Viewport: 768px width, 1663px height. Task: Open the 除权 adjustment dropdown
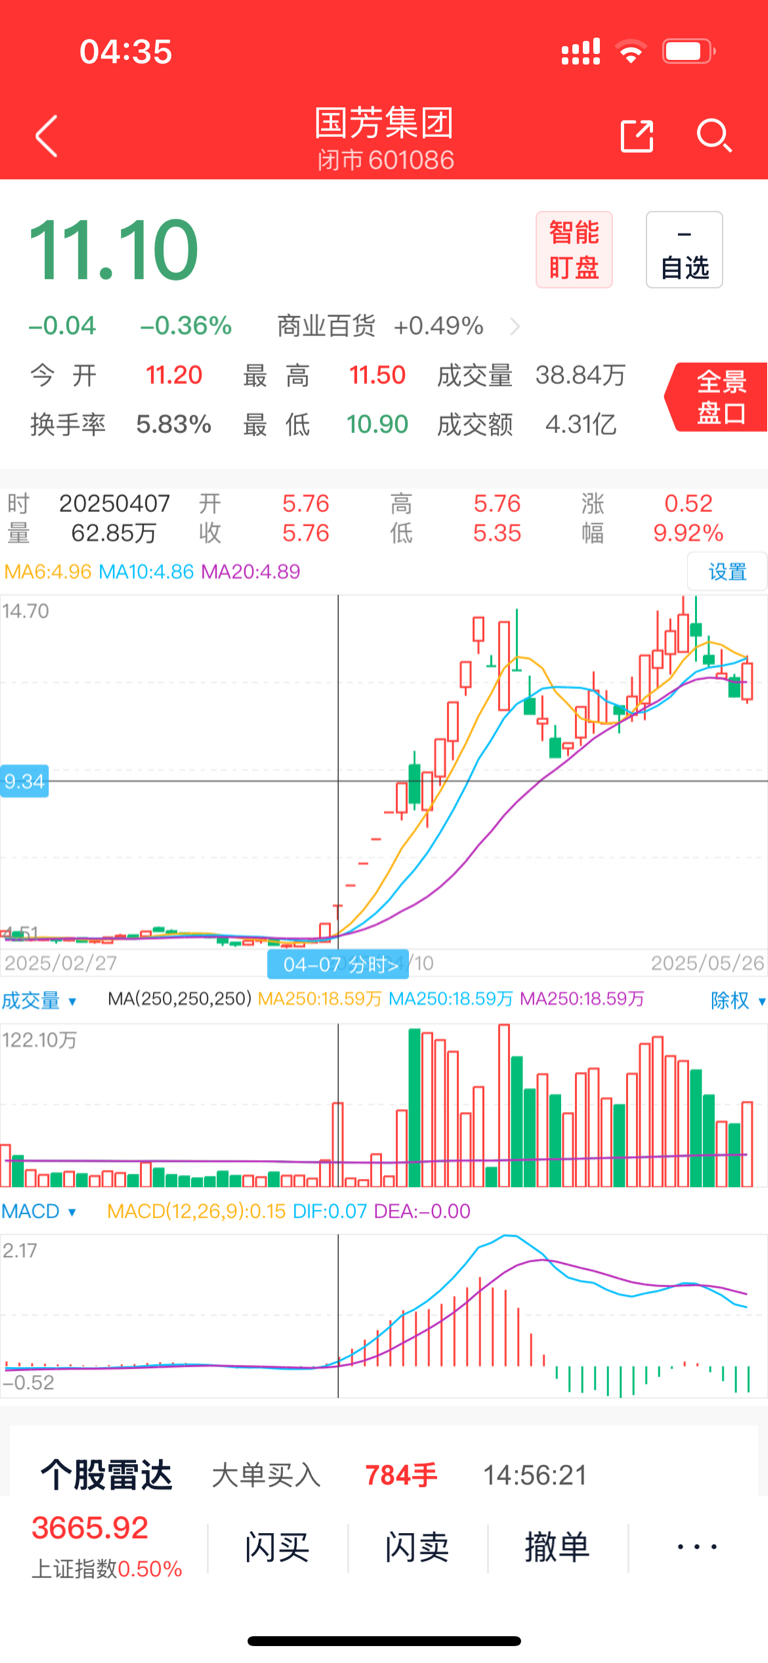tap(738, 1000)
